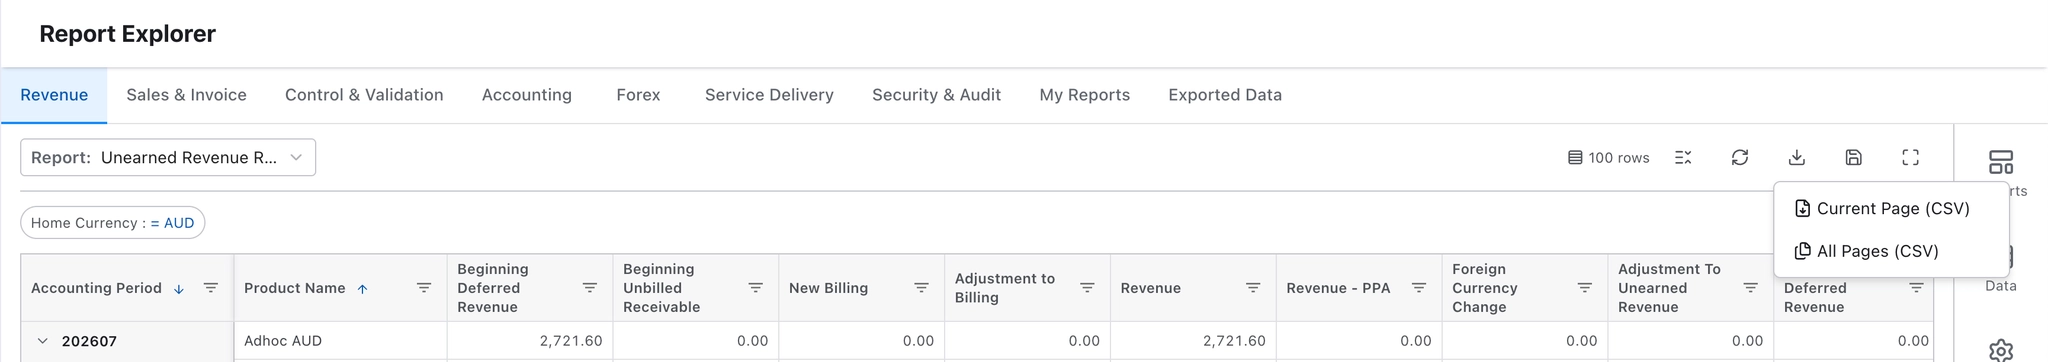Open the filter menu for Deferred Revenue column
The image size is (2048, 362).
[x=1916, y=288]
